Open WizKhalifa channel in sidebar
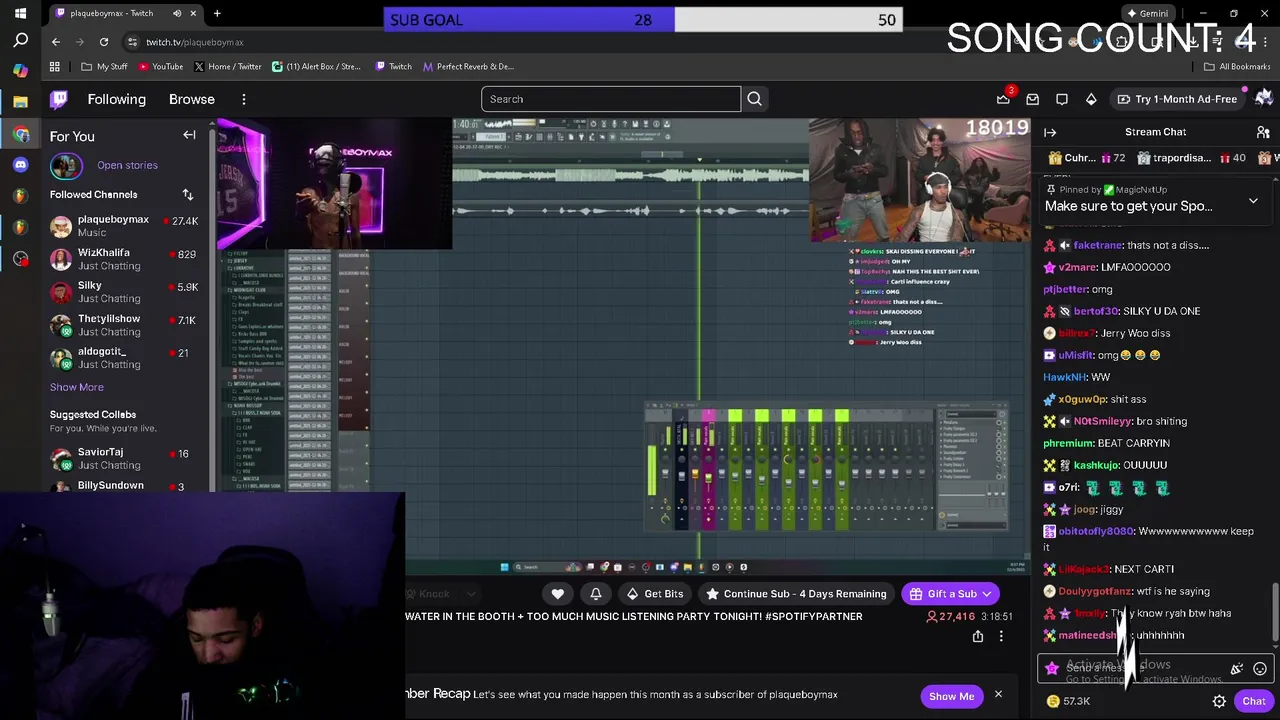This screenshot has height=720, width=1280. pos(124,259)
